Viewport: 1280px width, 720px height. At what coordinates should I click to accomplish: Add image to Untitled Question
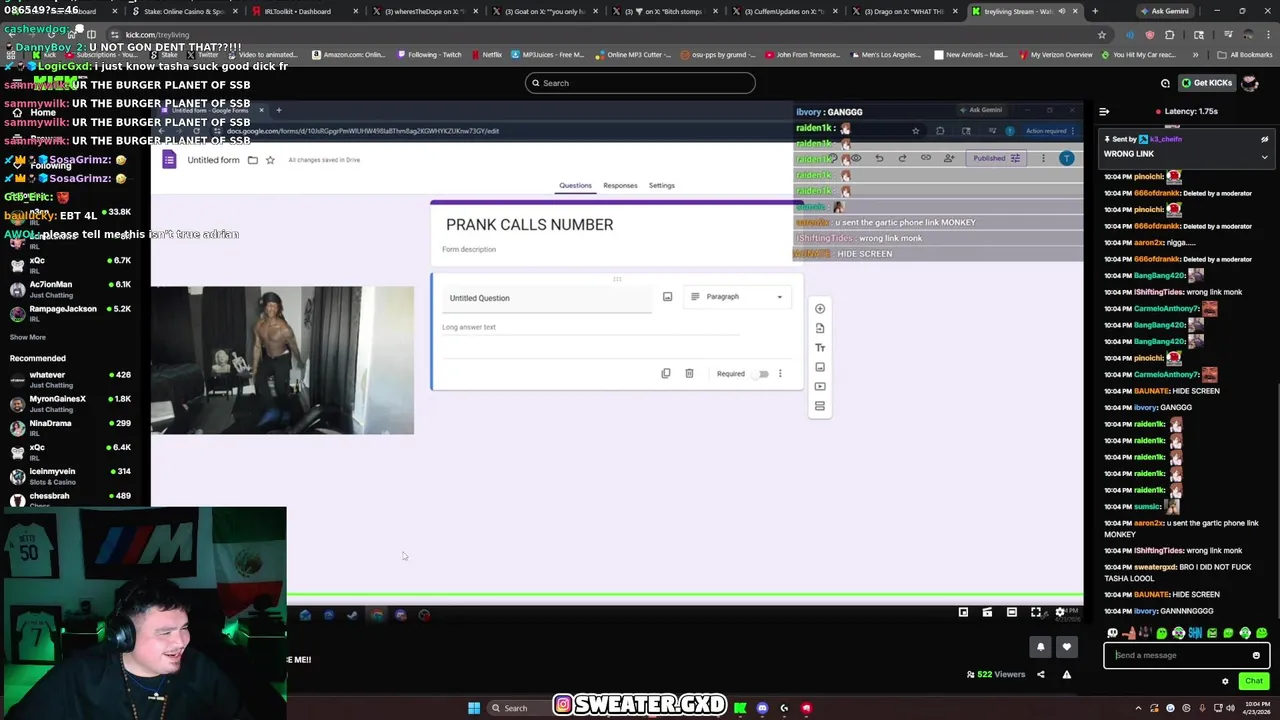click(x=667, y=297)
